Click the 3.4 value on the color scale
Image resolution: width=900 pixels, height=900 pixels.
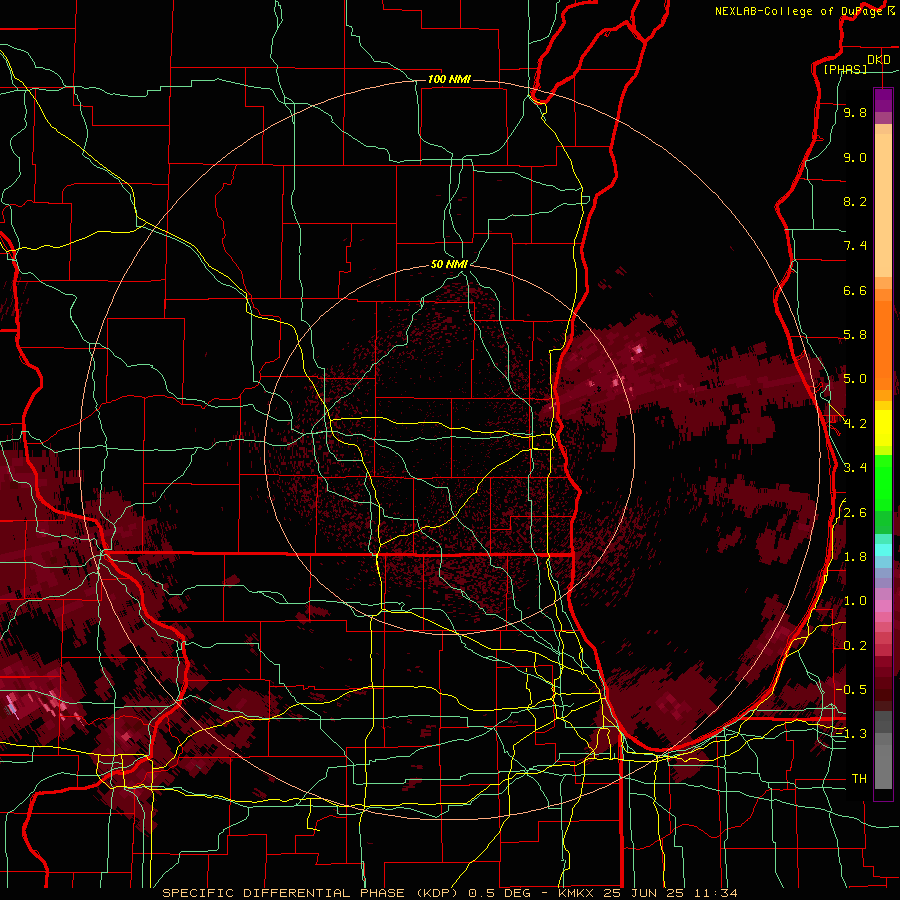point(855,468)
